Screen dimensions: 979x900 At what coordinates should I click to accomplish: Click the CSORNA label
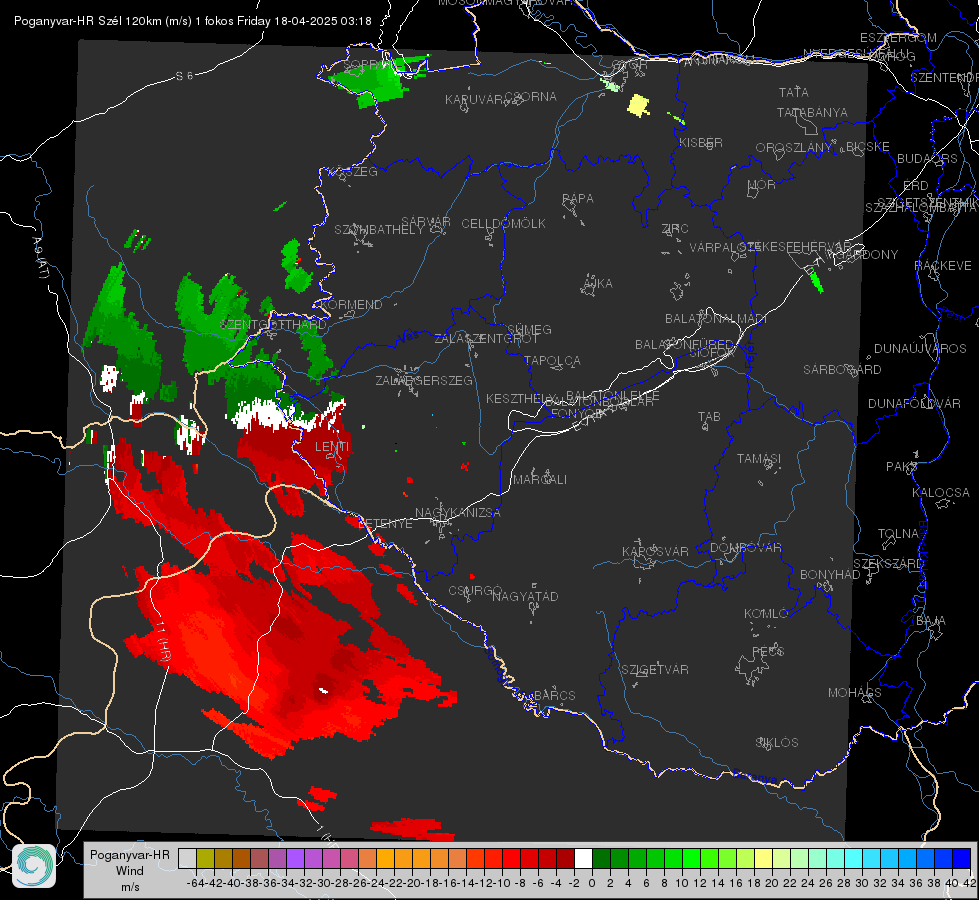531,97
